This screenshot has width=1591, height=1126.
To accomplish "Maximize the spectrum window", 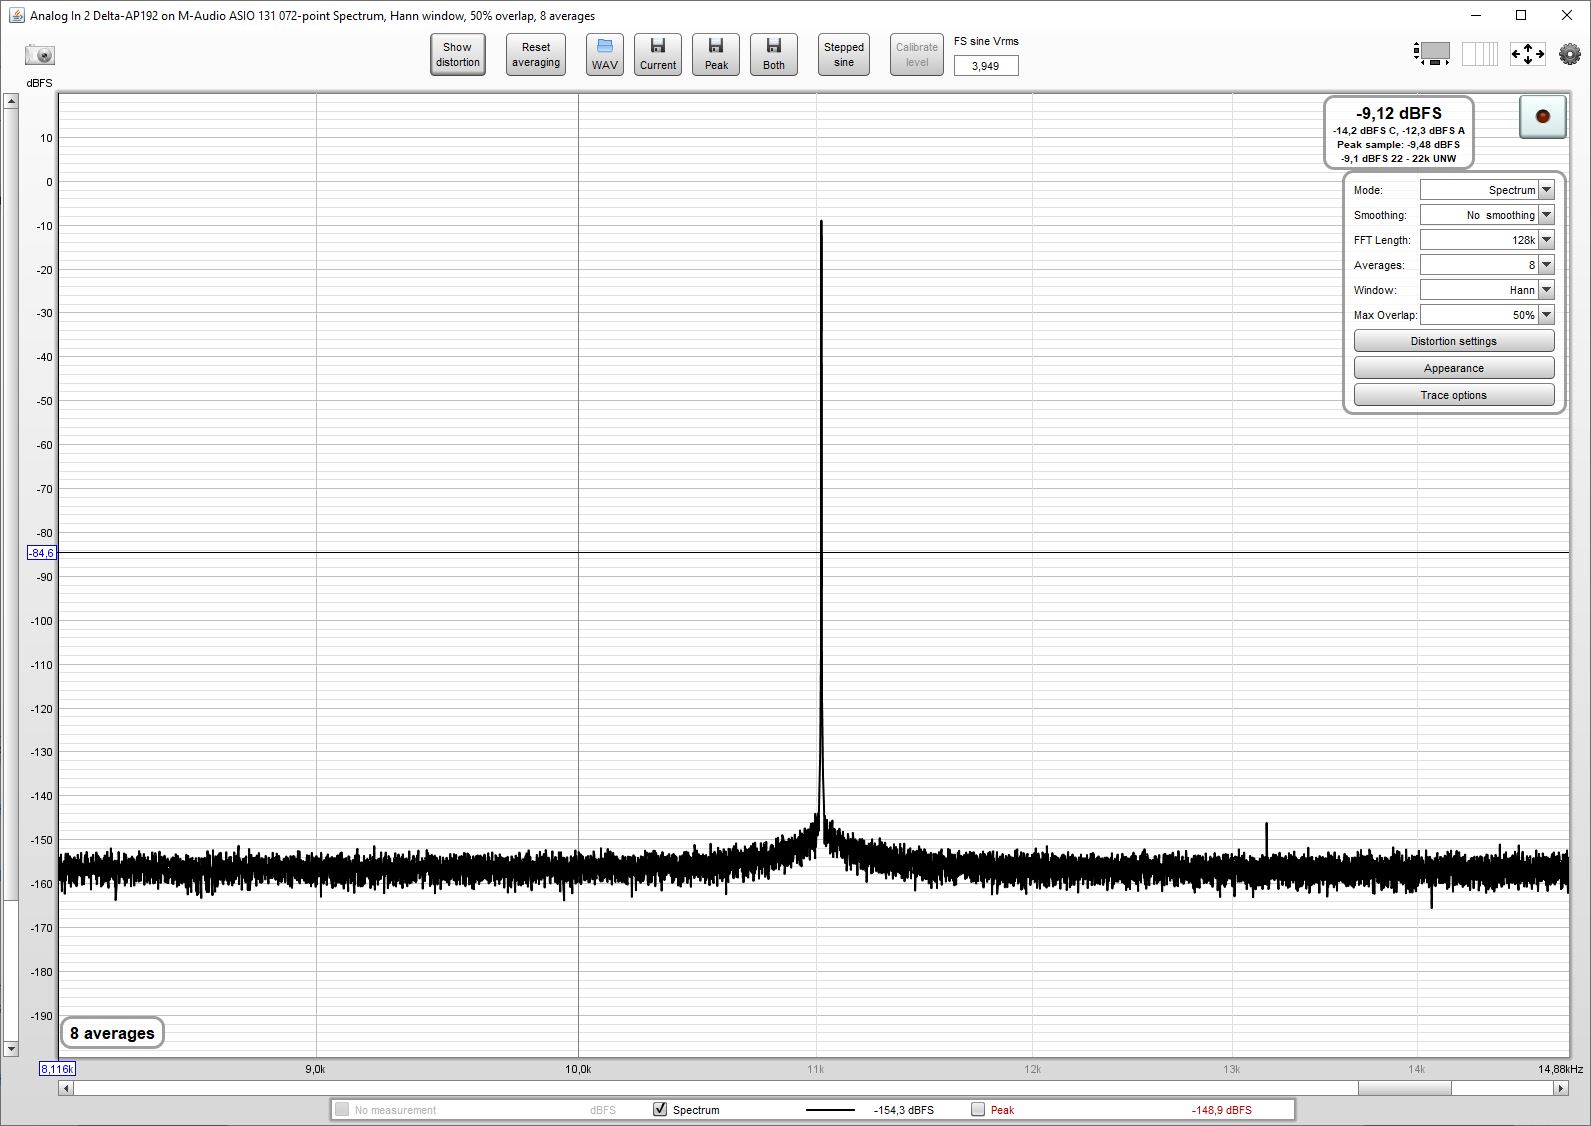I will (1521, 15).
